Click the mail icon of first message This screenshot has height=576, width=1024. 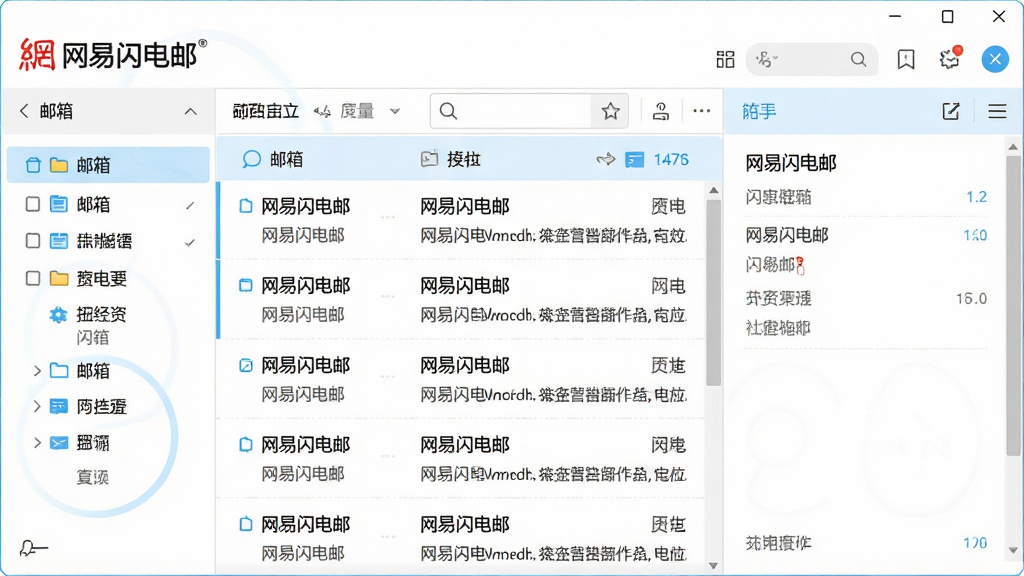coord(246,206)
